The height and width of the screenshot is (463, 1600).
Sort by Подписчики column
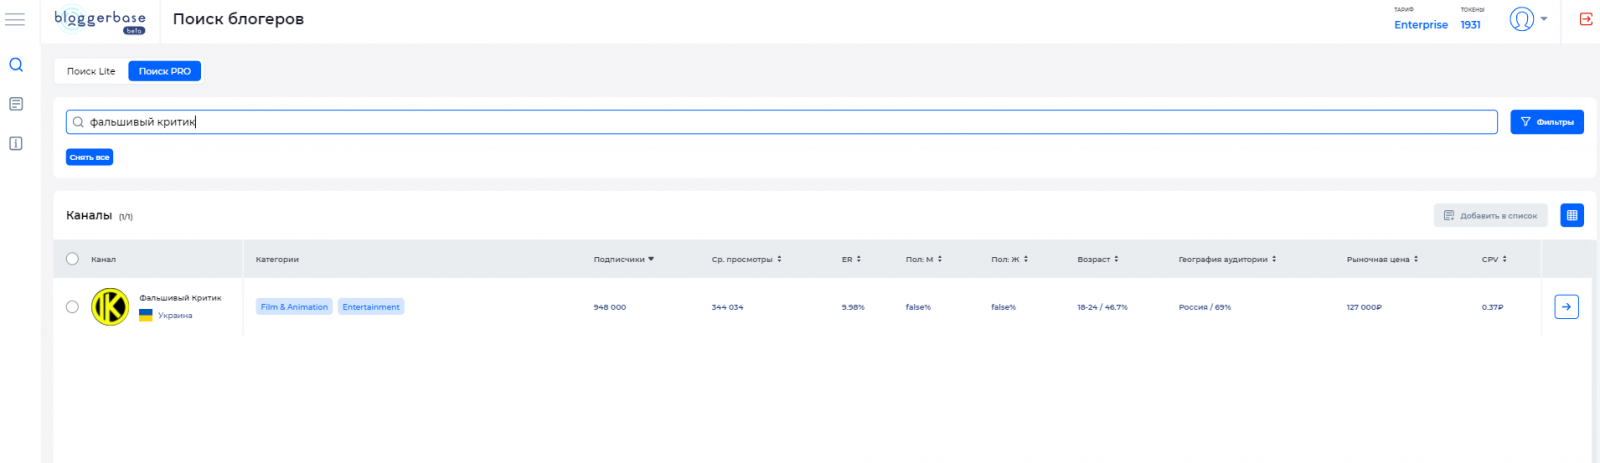pos(623,259)
